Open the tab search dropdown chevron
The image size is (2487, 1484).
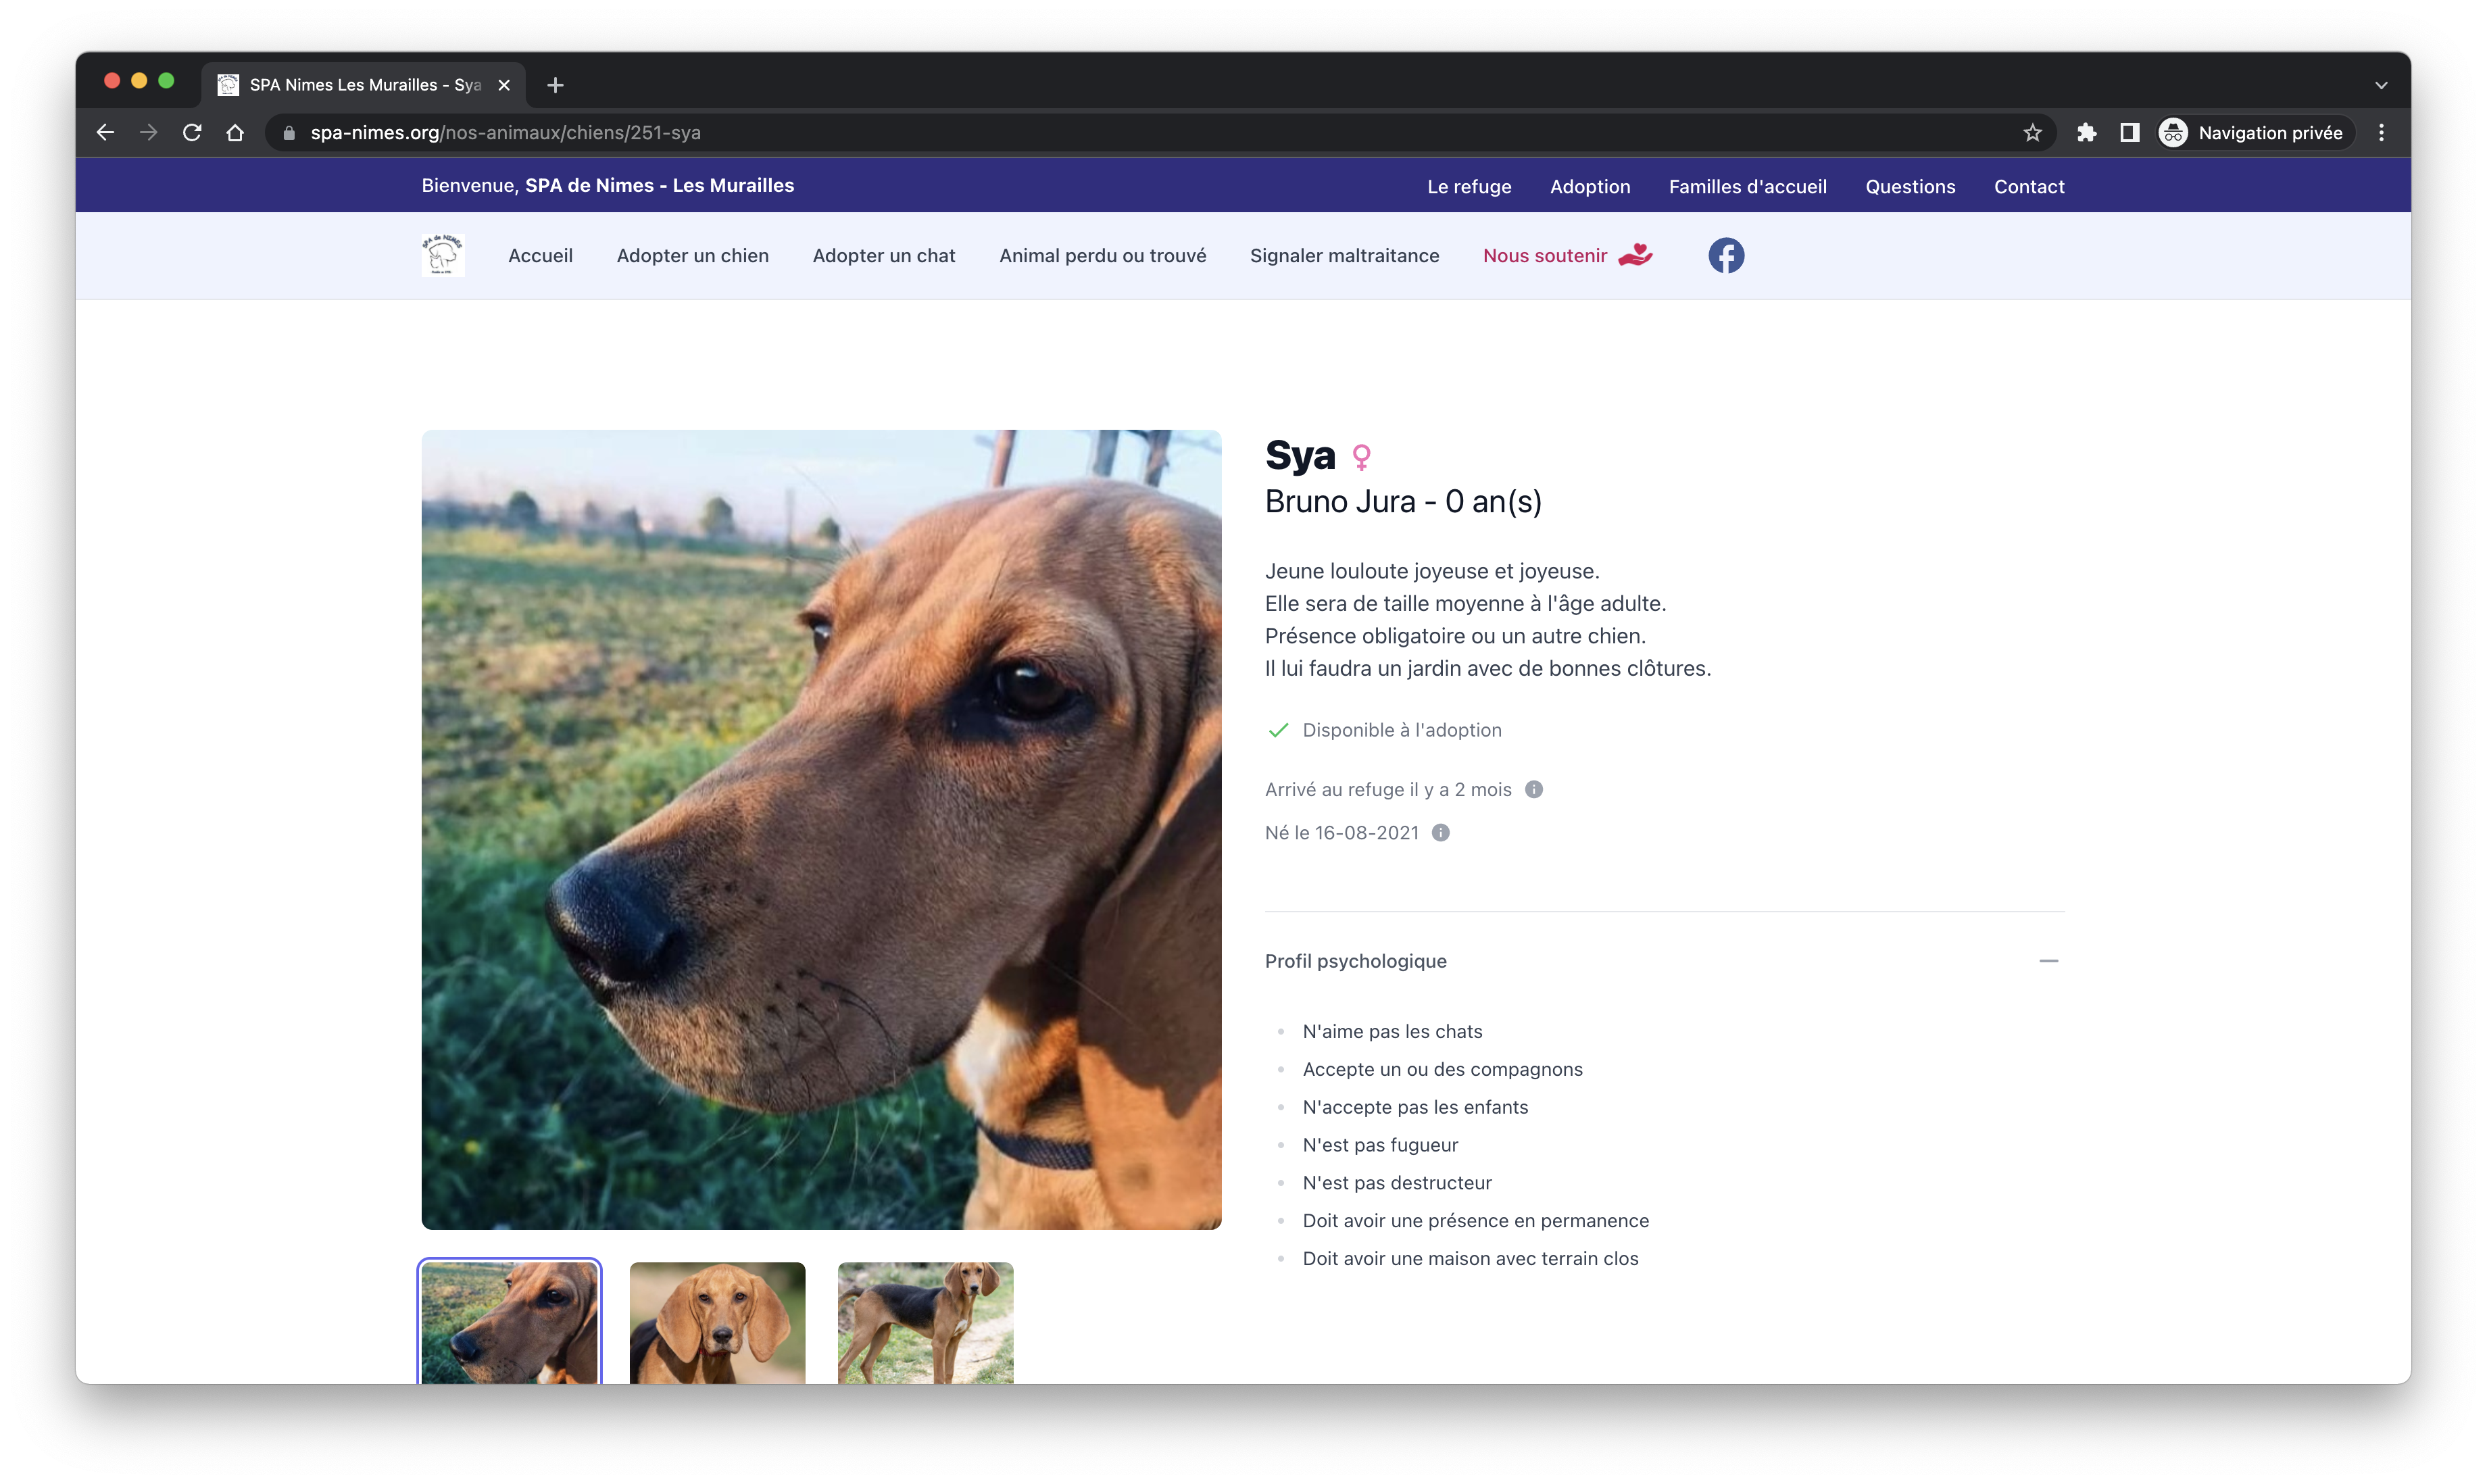tap(2381, 85)
